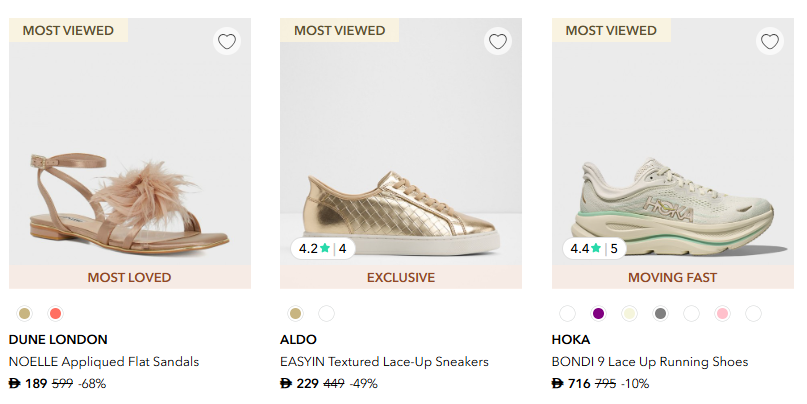This screenshot has width=807, height=404.
Task: Favorite the HOKA Bondi 9 shoes
Action: point(769,42)
